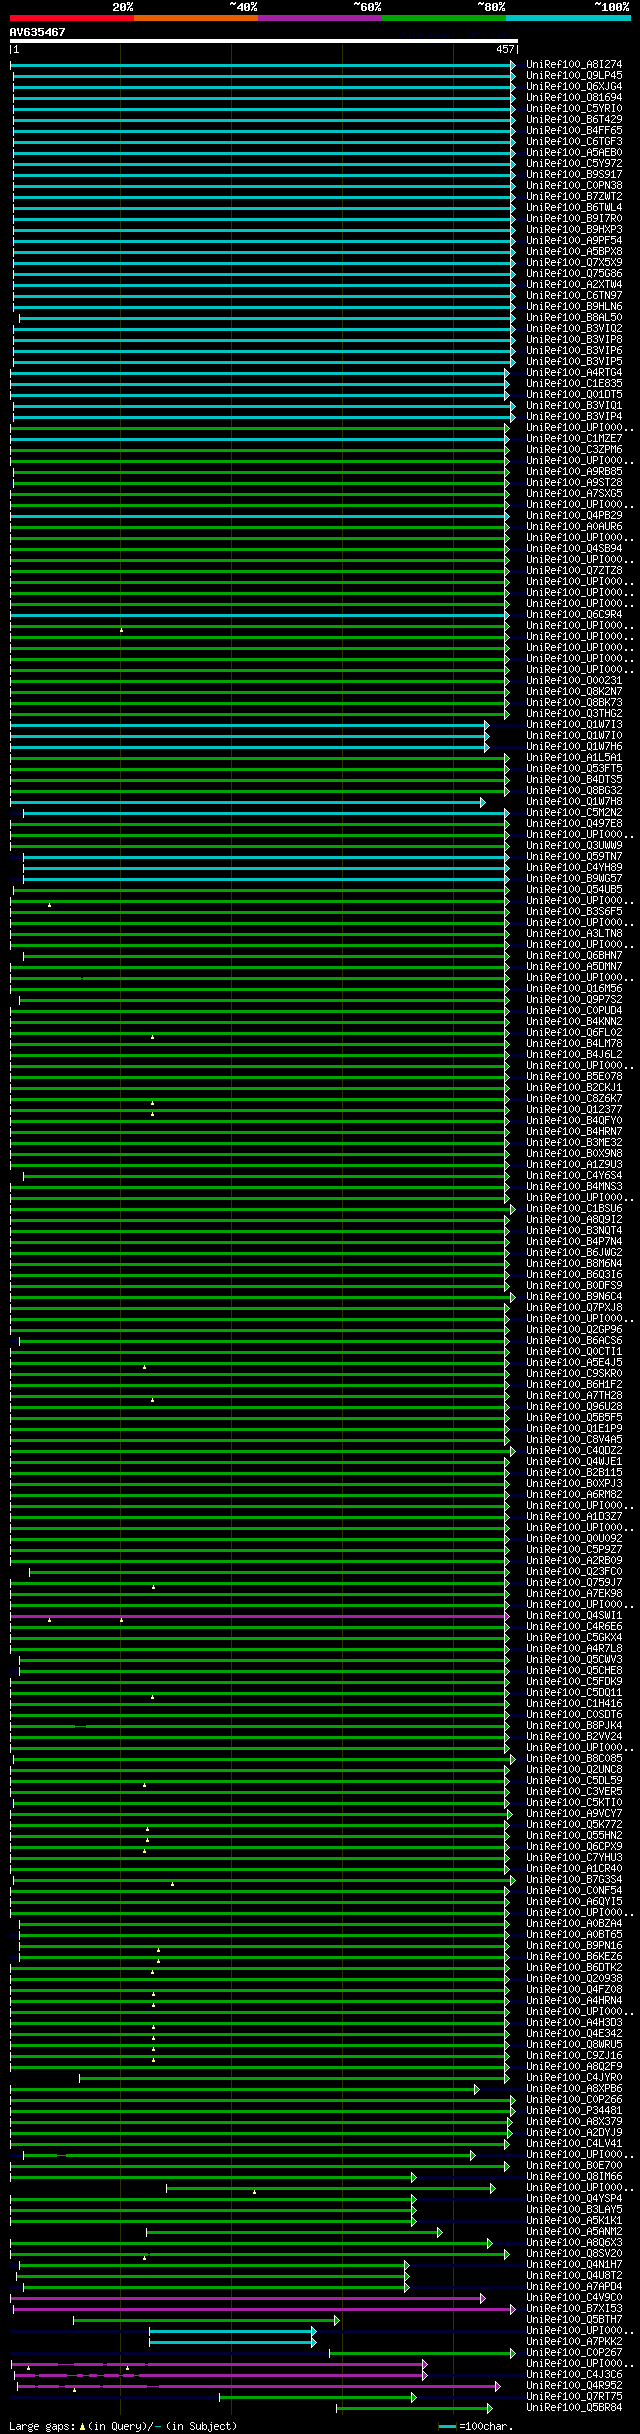
Task: Open hit UniRef100_B5E078
Action: [574, 1076]
